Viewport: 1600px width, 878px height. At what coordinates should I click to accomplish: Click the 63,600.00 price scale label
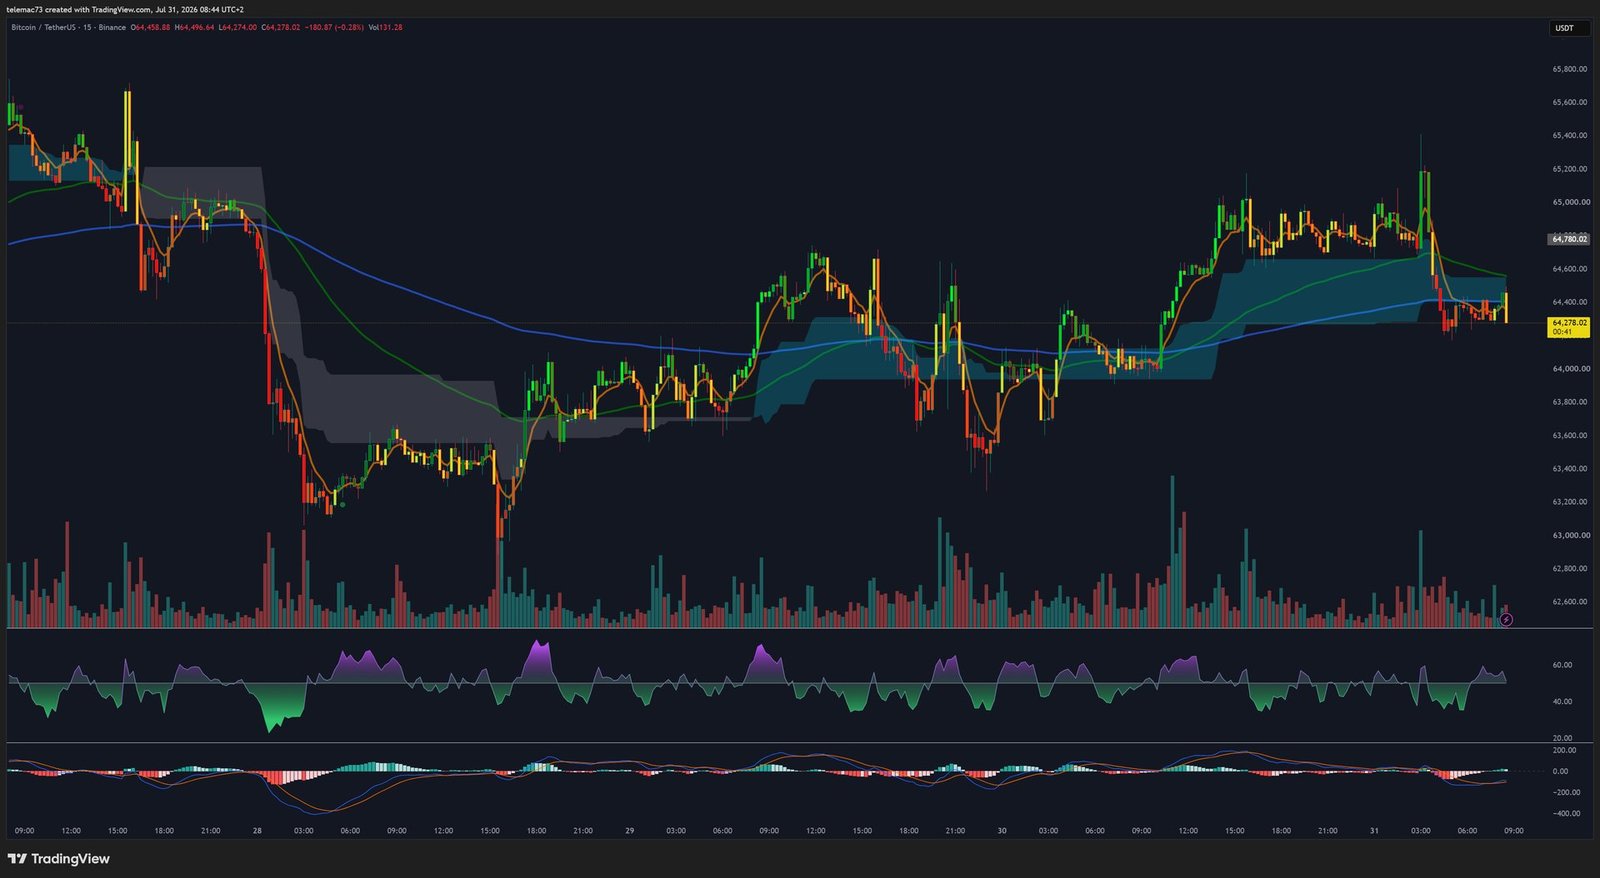coord(1570,435)
